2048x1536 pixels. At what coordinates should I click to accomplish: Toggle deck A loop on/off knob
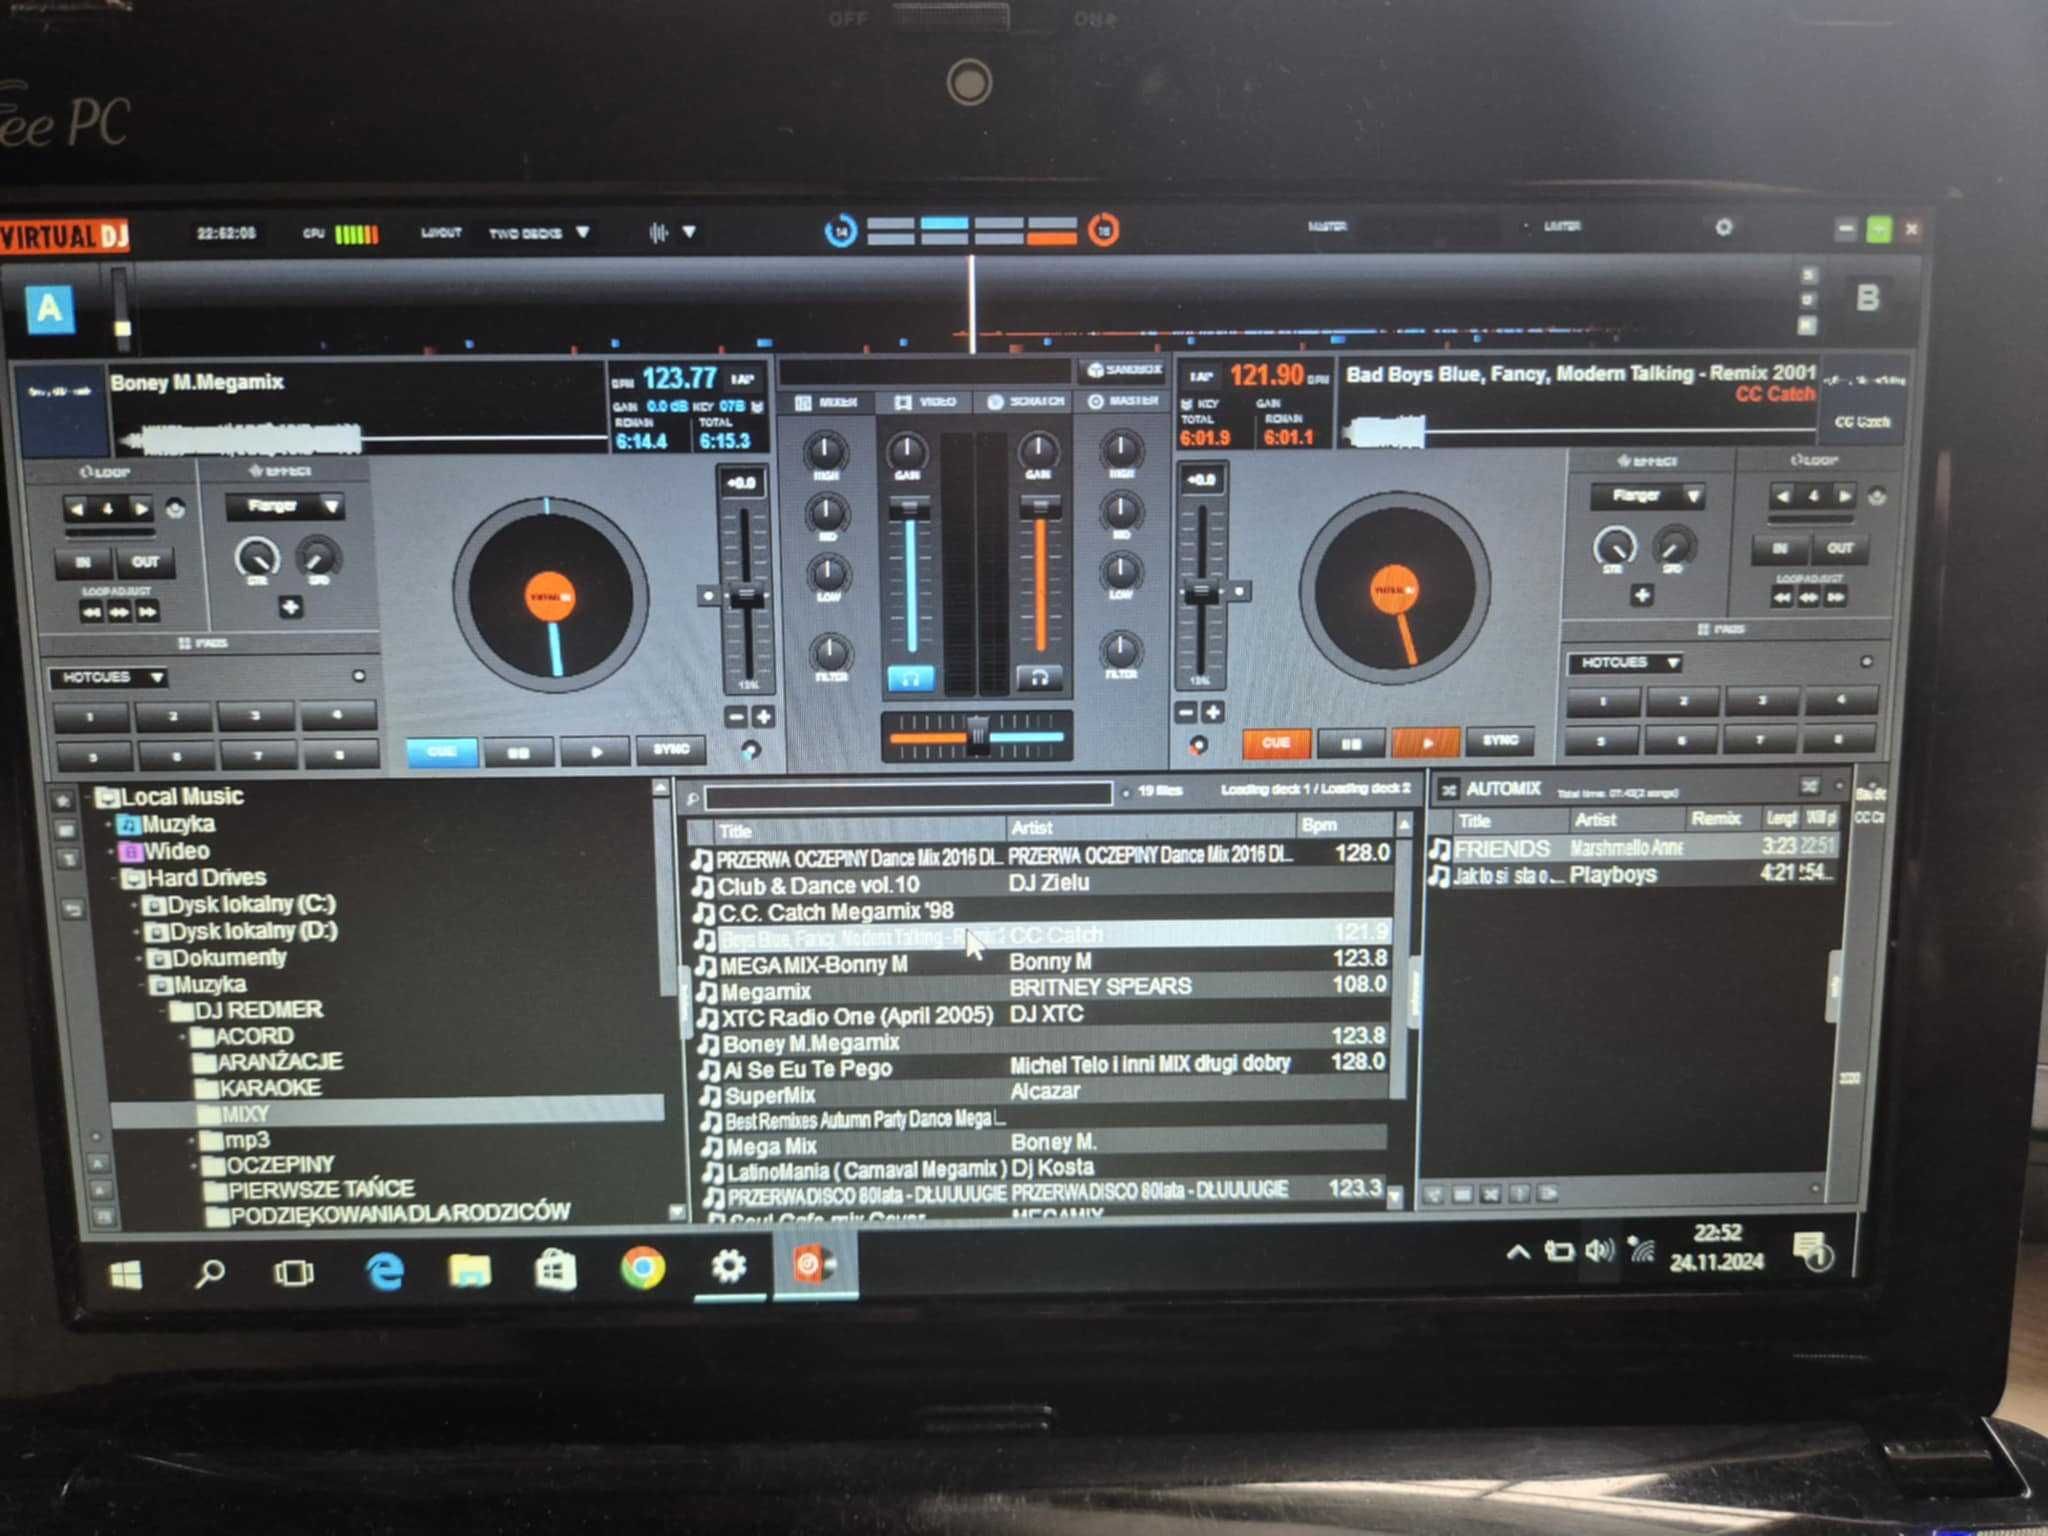(x=176, y=509)
